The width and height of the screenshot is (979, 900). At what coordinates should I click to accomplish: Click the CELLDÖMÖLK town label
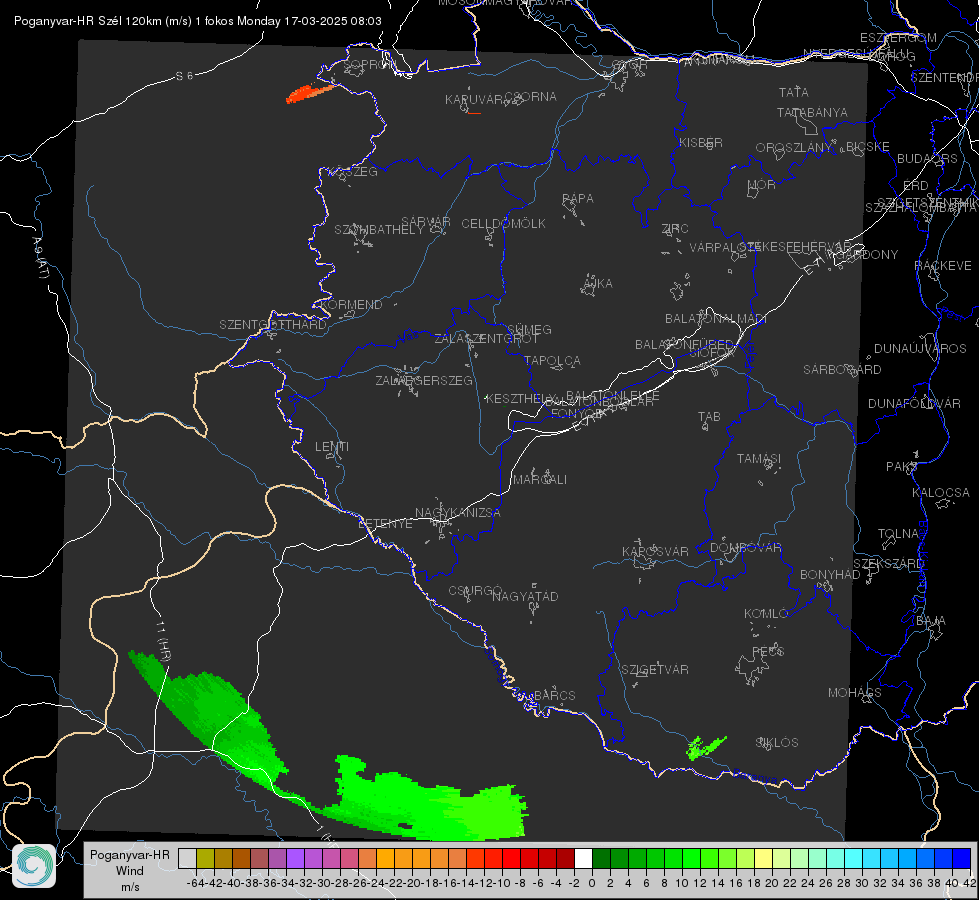[x=503, y=223]
